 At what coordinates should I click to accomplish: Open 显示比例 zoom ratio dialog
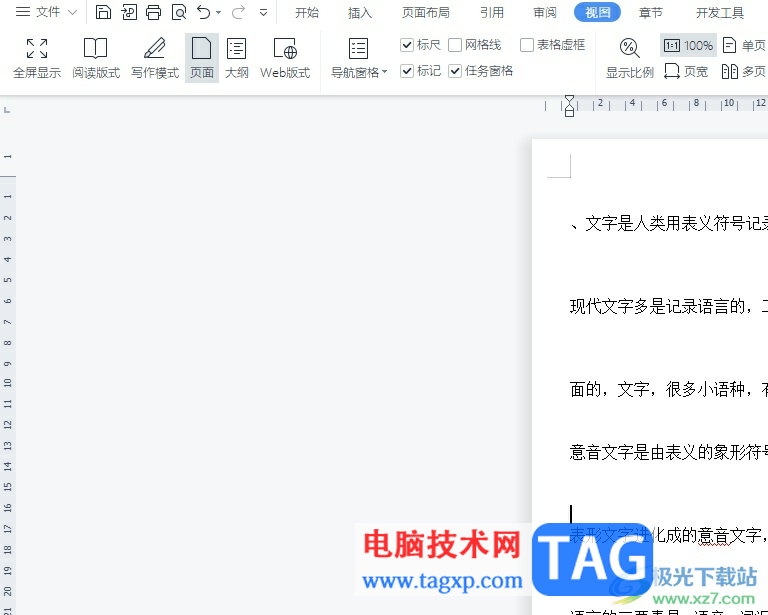tap(630, 58)
